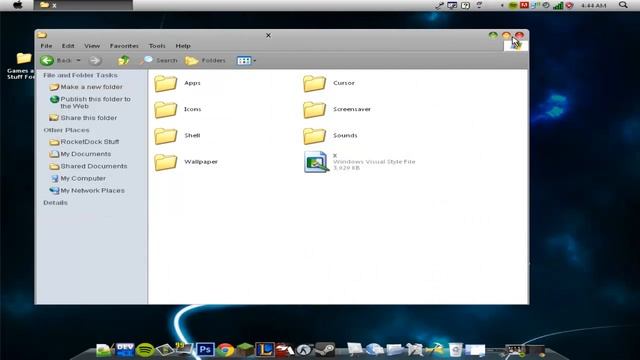This screenshot has height=360, width=640.
Task: Collapse the Other Places section
Action: point(66,130)
